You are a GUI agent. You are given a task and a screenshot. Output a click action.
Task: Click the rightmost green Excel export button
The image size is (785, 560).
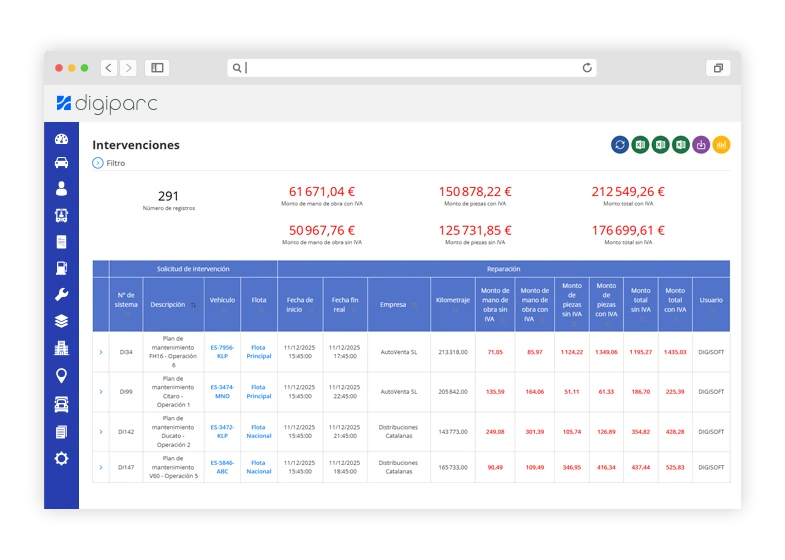[x=681, y=145]
